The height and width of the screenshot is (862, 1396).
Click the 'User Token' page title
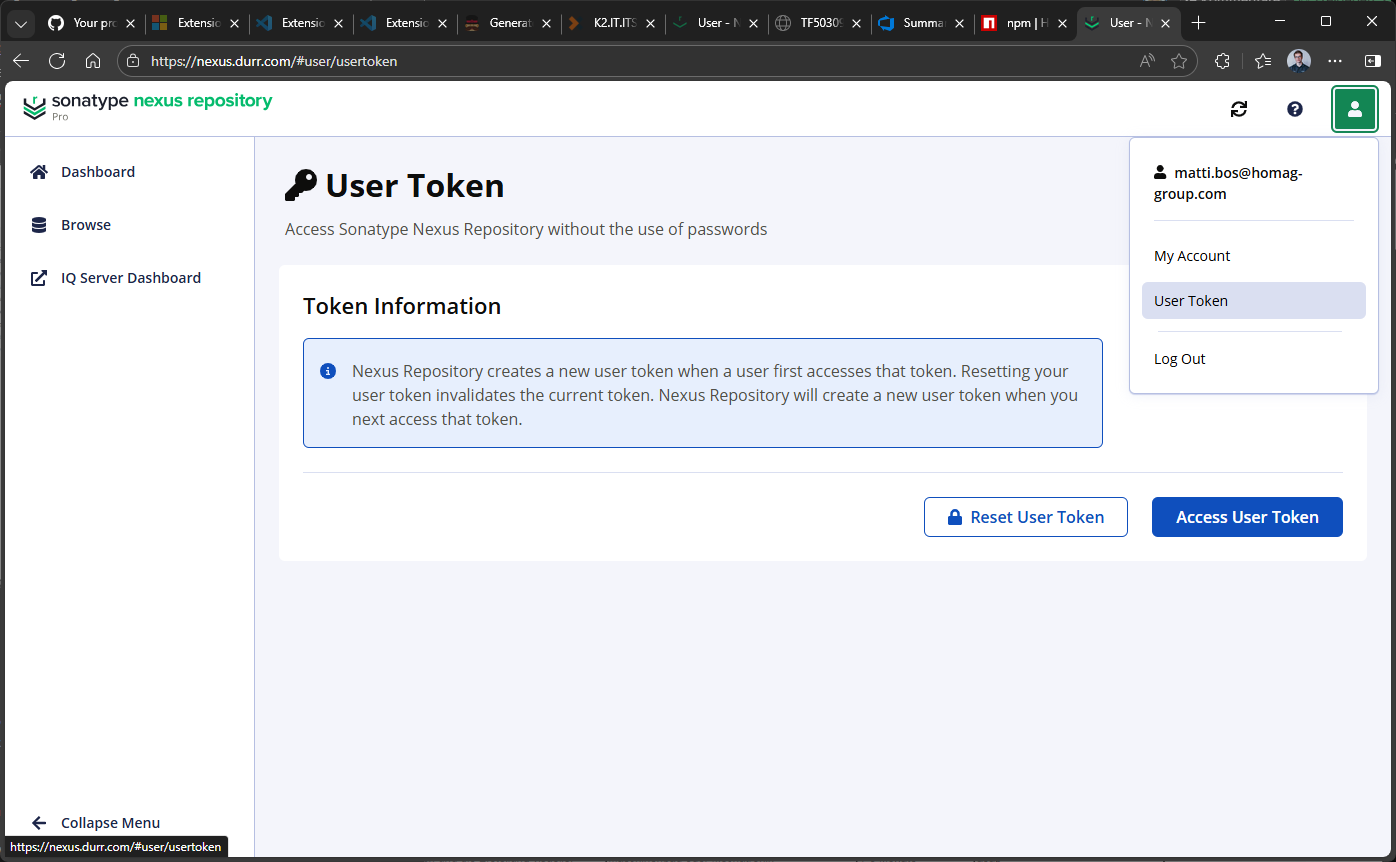pos(415,186)
